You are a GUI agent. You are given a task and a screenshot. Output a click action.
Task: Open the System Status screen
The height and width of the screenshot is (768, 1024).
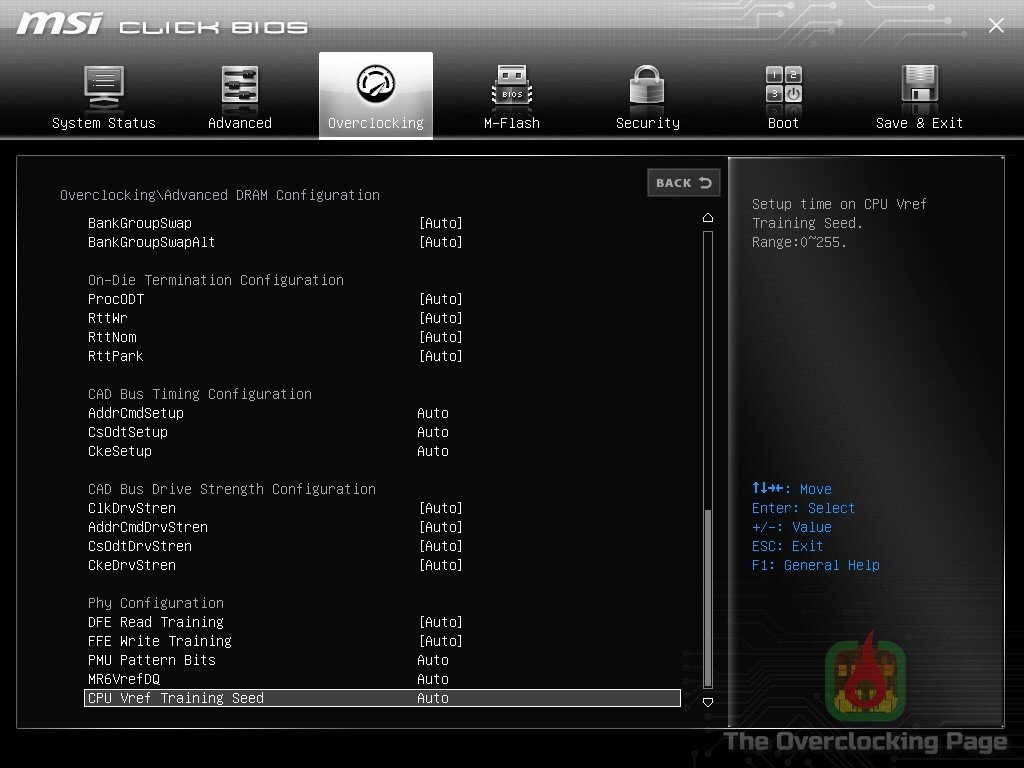(x=104, y=95)
